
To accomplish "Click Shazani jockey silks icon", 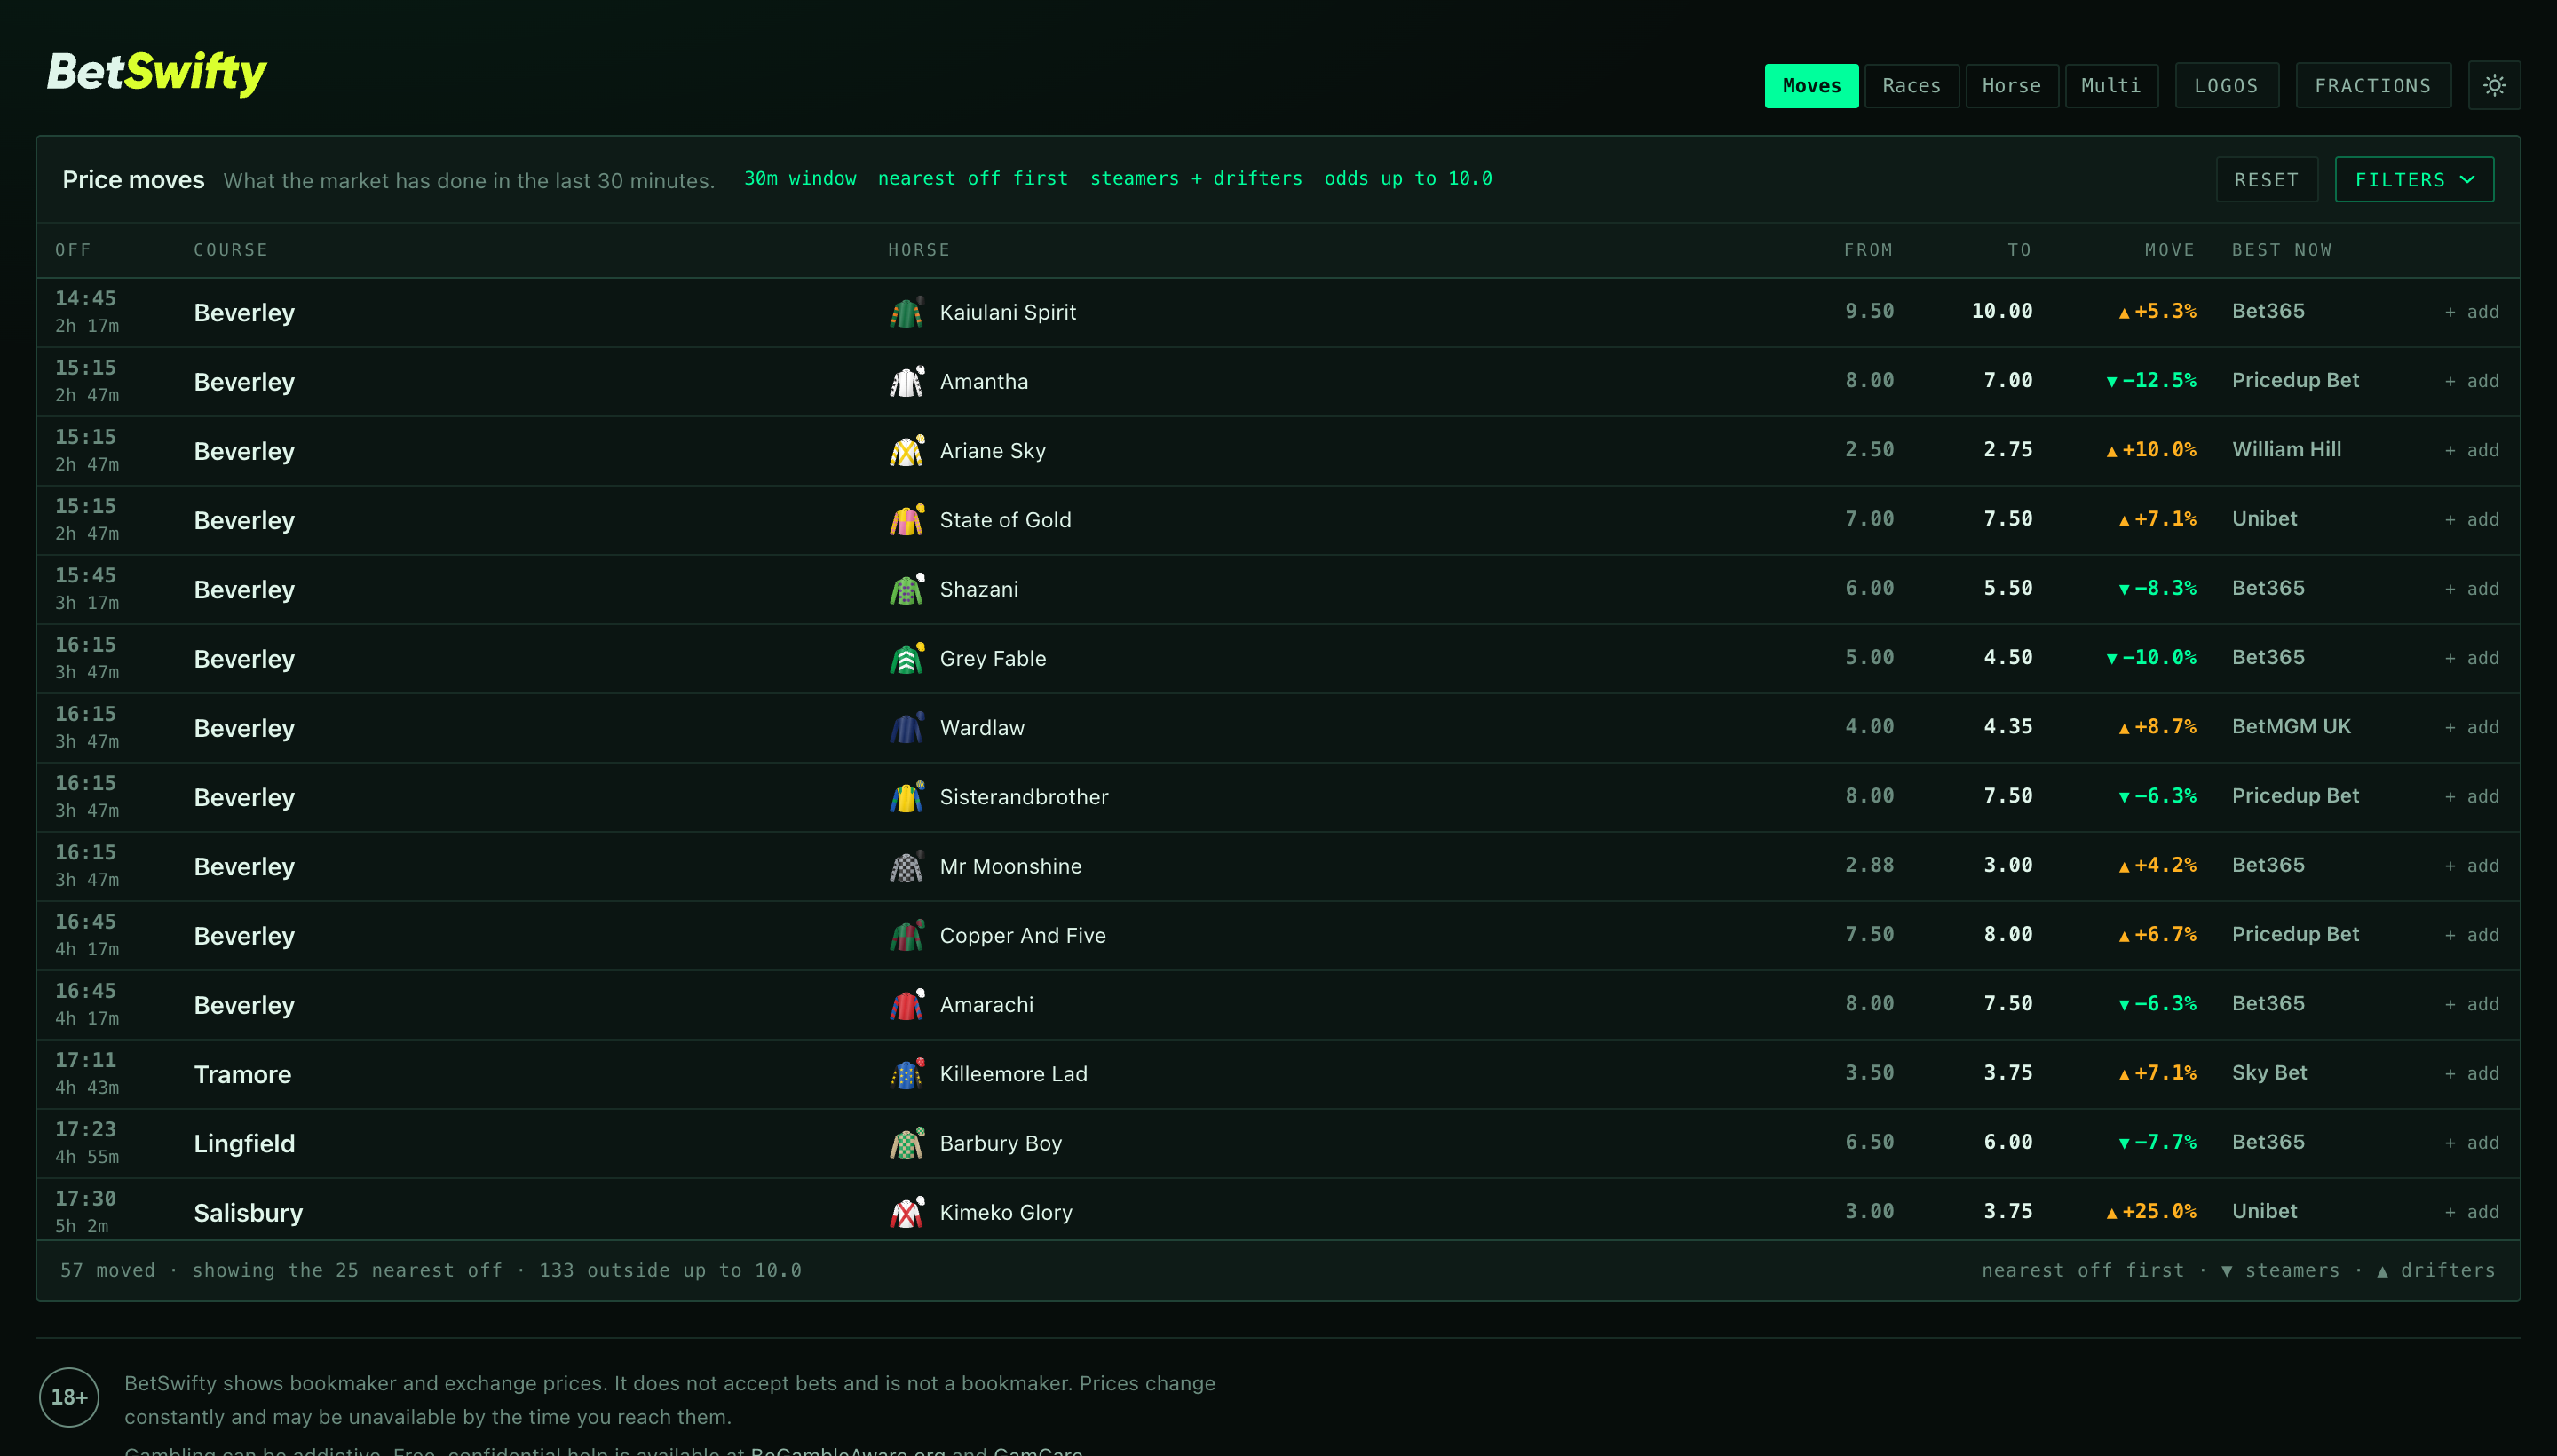I will pyautogui.click(x=907, y=589).
